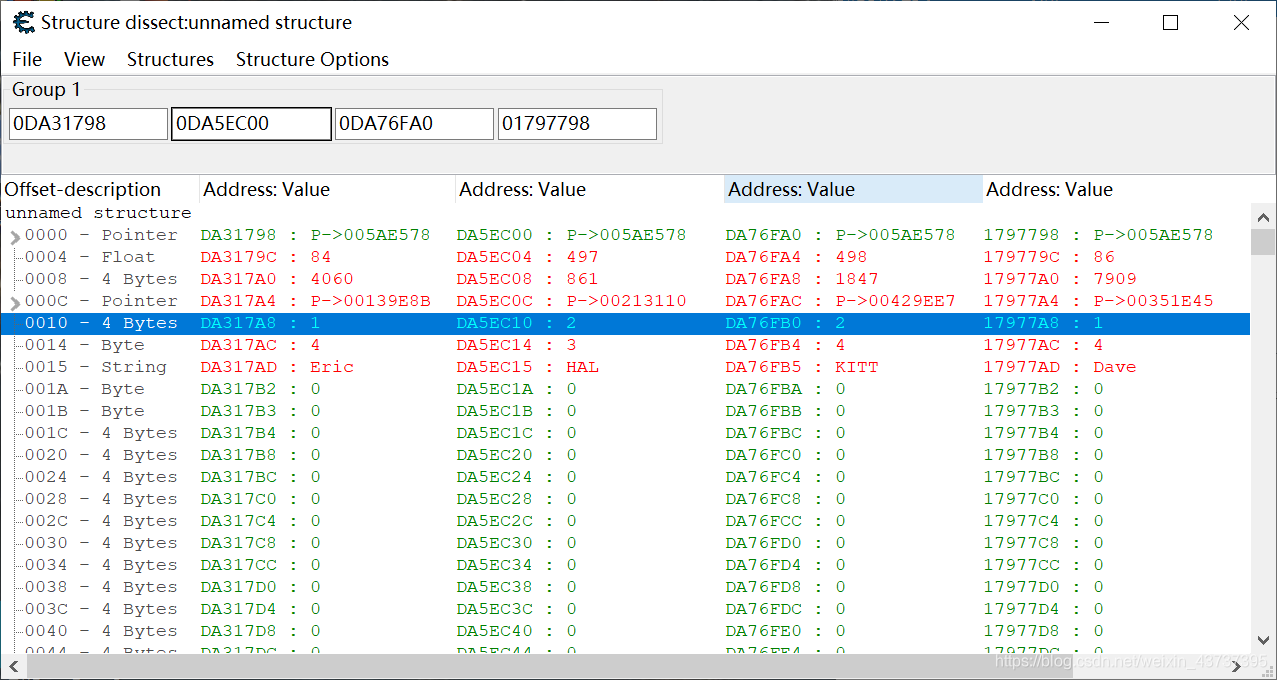The height and width of the screenshot is (680, 1277).
Task: Expand the 000C Pointer tree node
Action: click(15, 303)
